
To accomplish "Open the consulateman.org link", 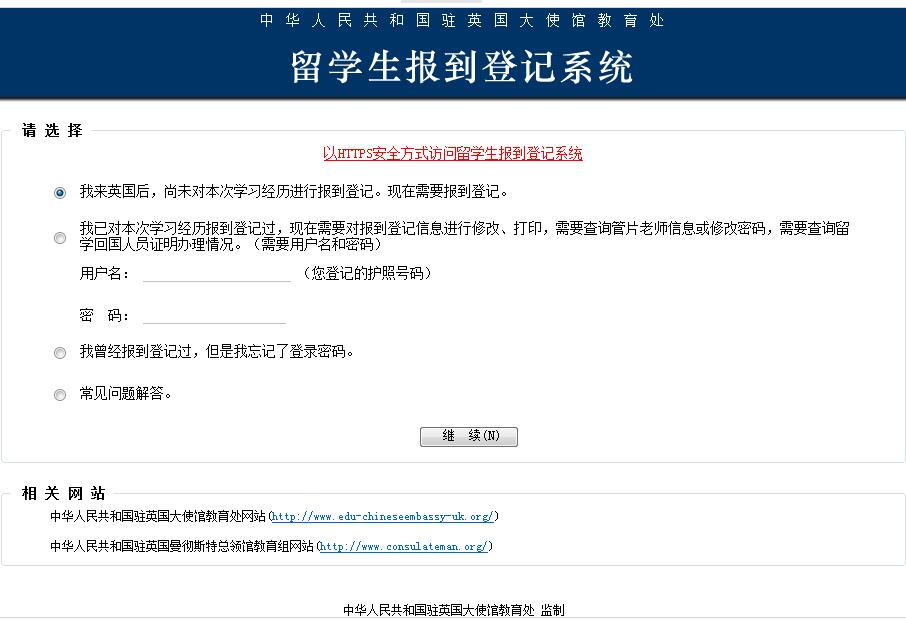I will coord(404,546).
